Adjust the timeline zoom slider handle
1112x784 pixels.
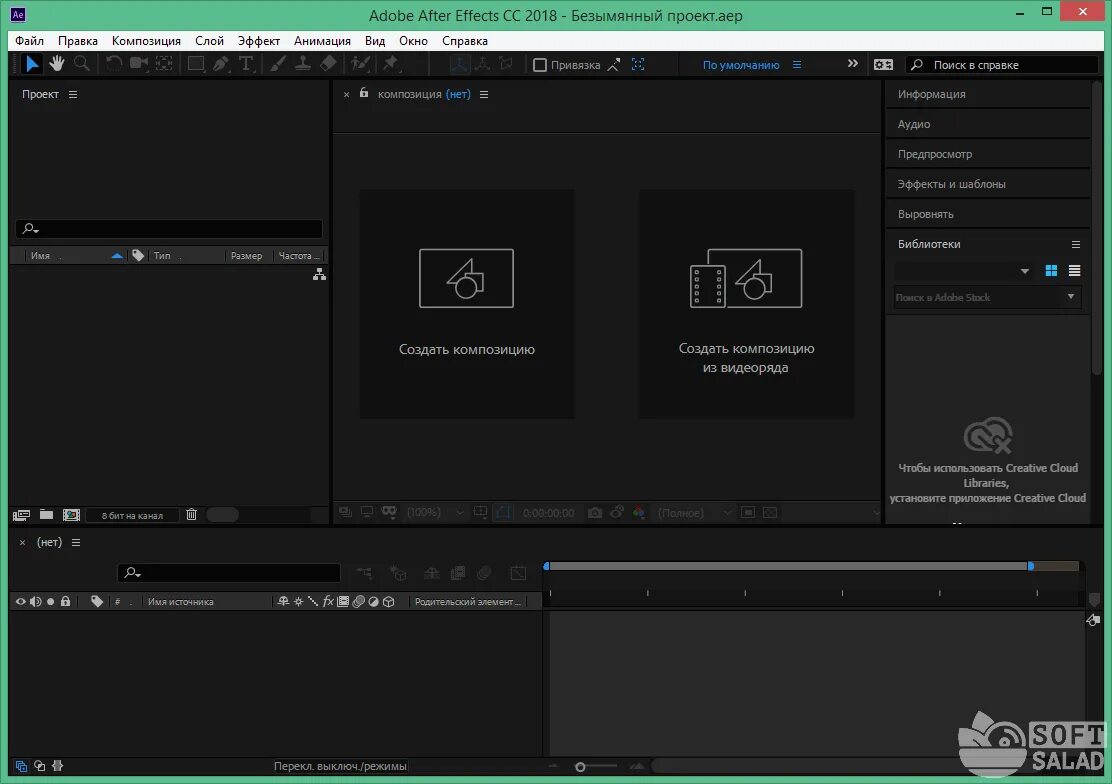[580, 767]
